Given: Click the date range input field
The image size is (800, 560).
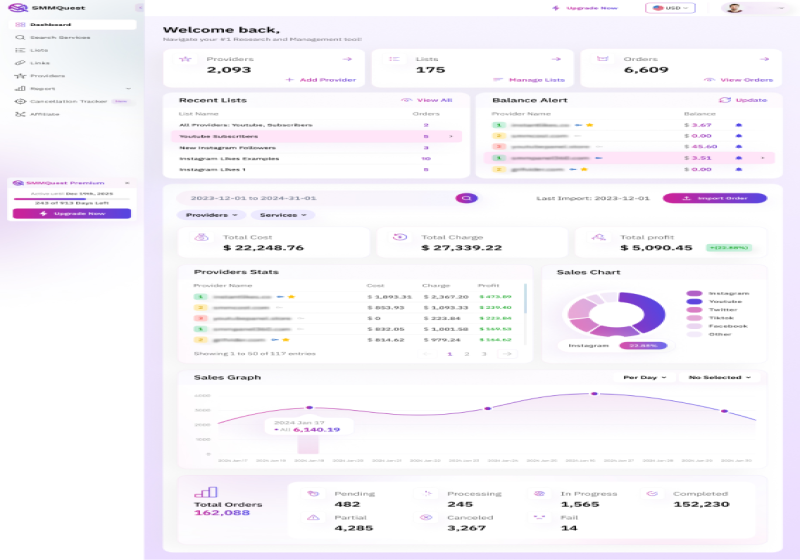Looking at the screenshot, I should pyautogui.click(x=310, y=198).
